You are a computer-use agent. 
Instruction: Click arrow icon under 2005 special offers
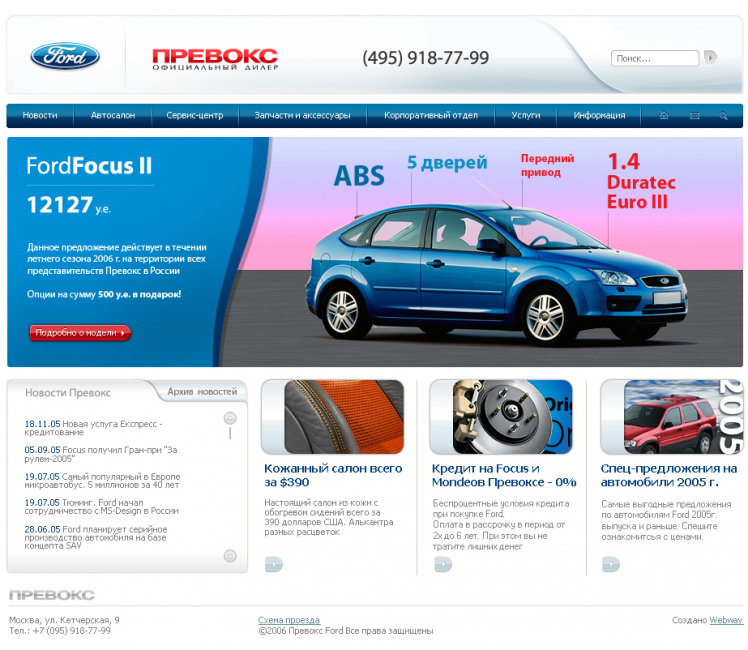[611, 564]
